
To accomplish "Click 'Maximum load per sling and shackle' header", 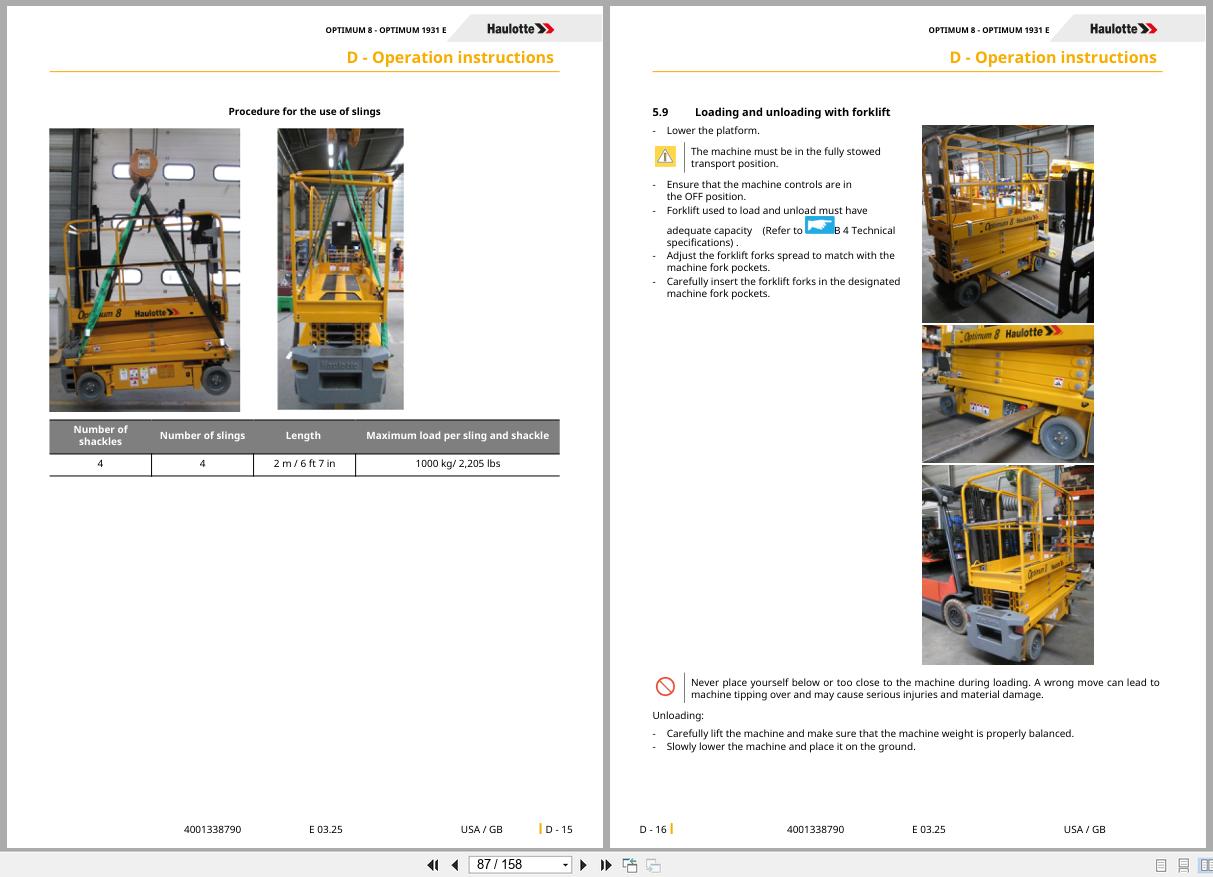I will (457, 436).
